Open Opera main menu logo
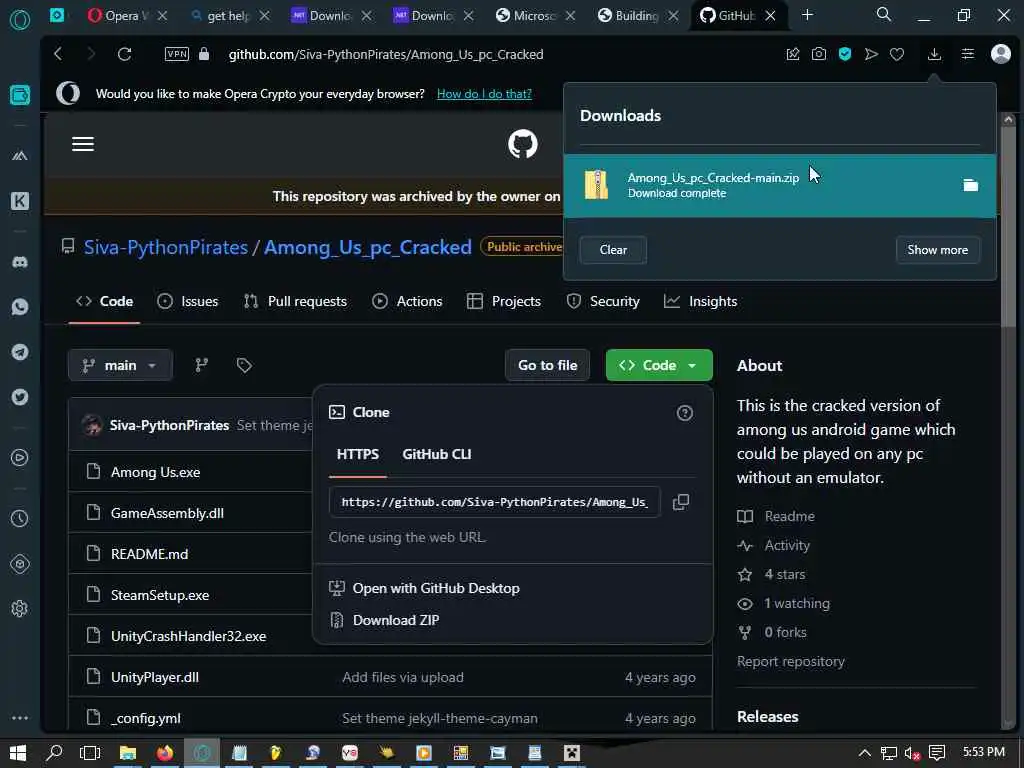The width and height of the screenshot is (1024, 768). tap(20, 20)
